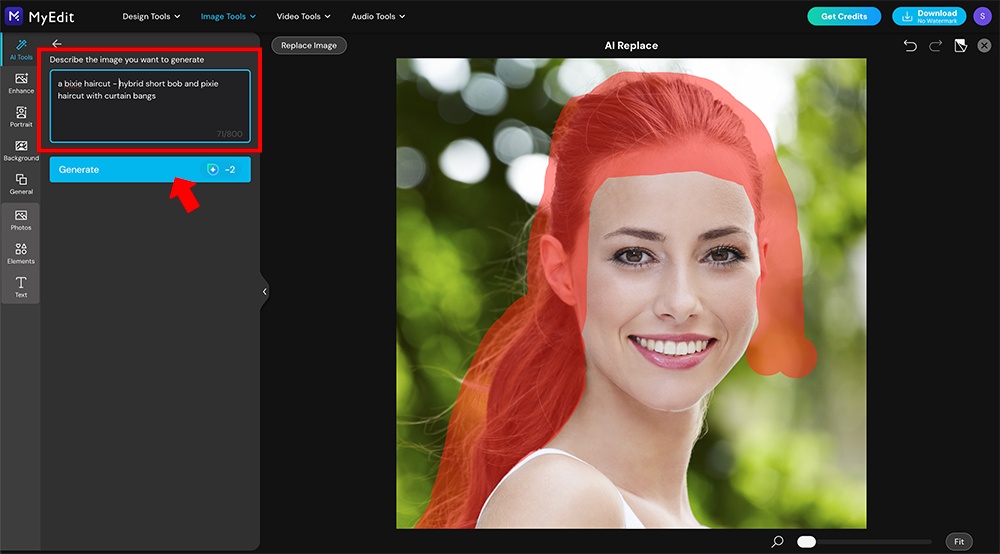This screenshot has height=554, width=1000.
Task: Open the Image Tools dropdown menu
Action: pyautogui.click(x=228, y=17)
